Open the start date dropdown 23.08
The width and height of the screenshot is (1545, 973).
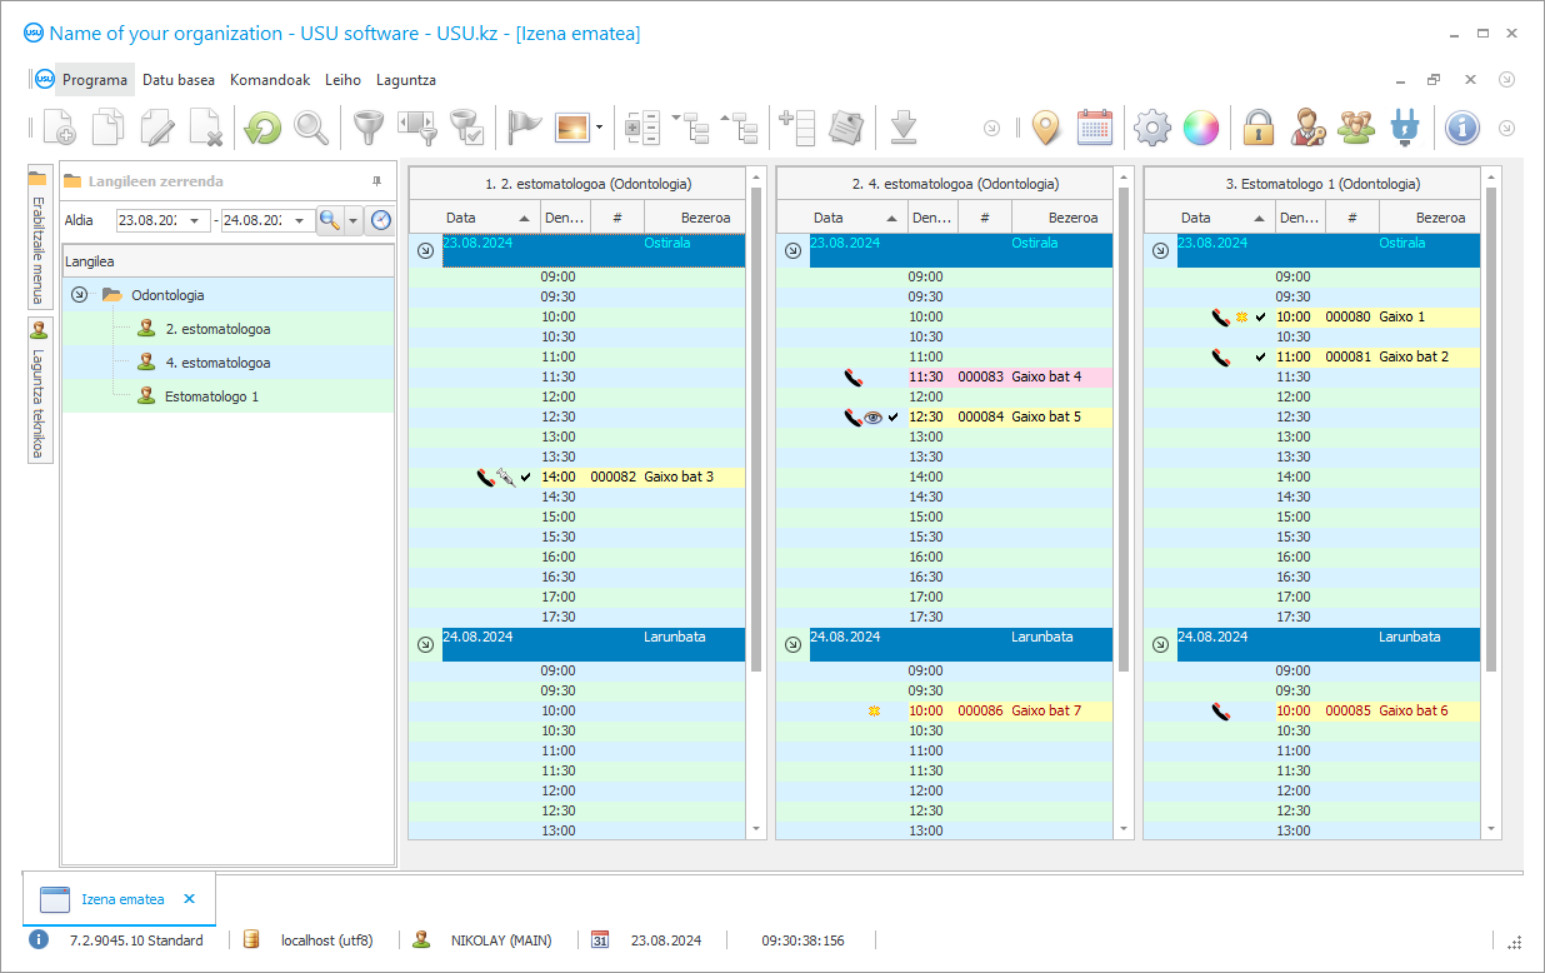point(194,221)
